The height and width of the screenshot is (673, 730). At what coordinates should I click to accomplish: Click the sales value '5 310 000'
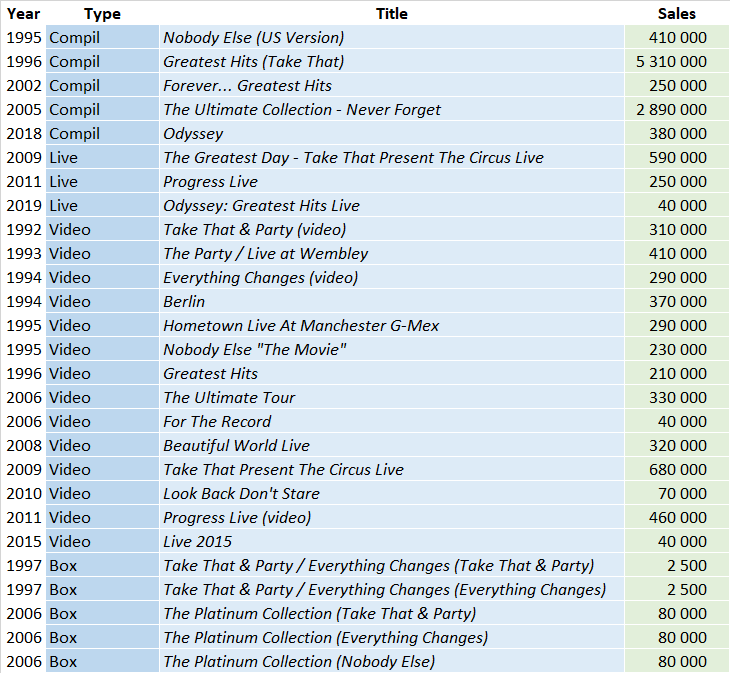pos(671,62)
